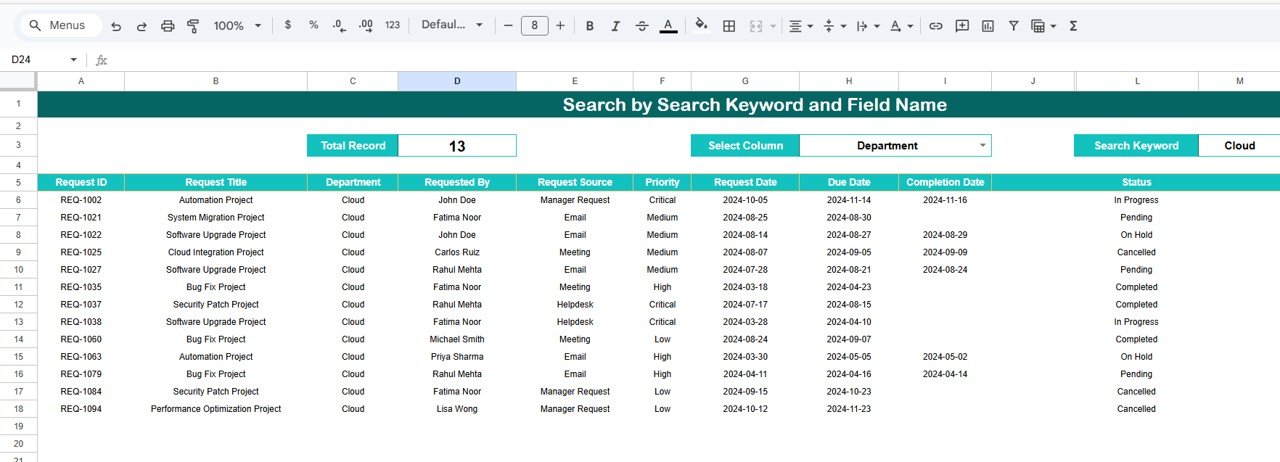
Task: Toggle bold formatting
Action: (589, 26)
